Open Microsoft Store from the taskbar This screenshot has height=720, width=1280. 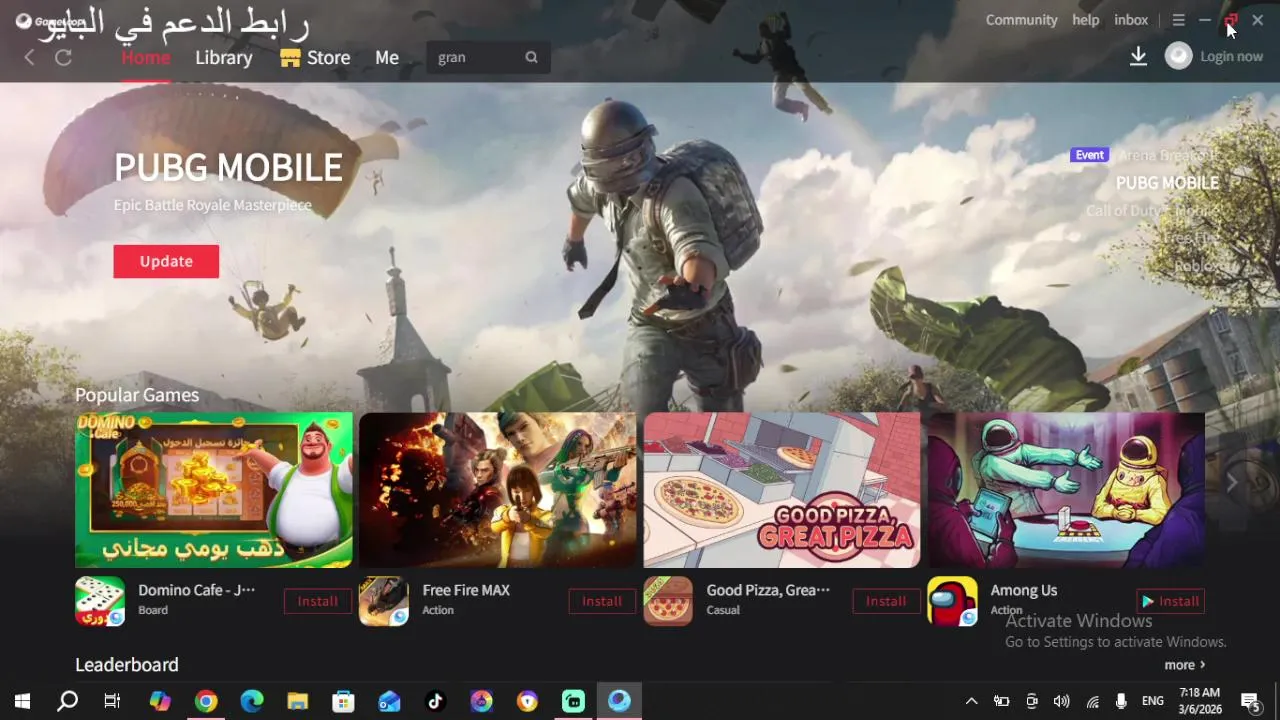pos(343,701)
